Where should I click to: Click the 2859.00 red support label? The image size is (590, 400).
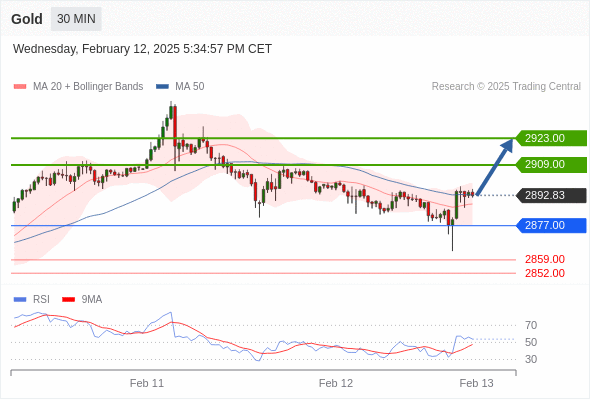[545, 259]
